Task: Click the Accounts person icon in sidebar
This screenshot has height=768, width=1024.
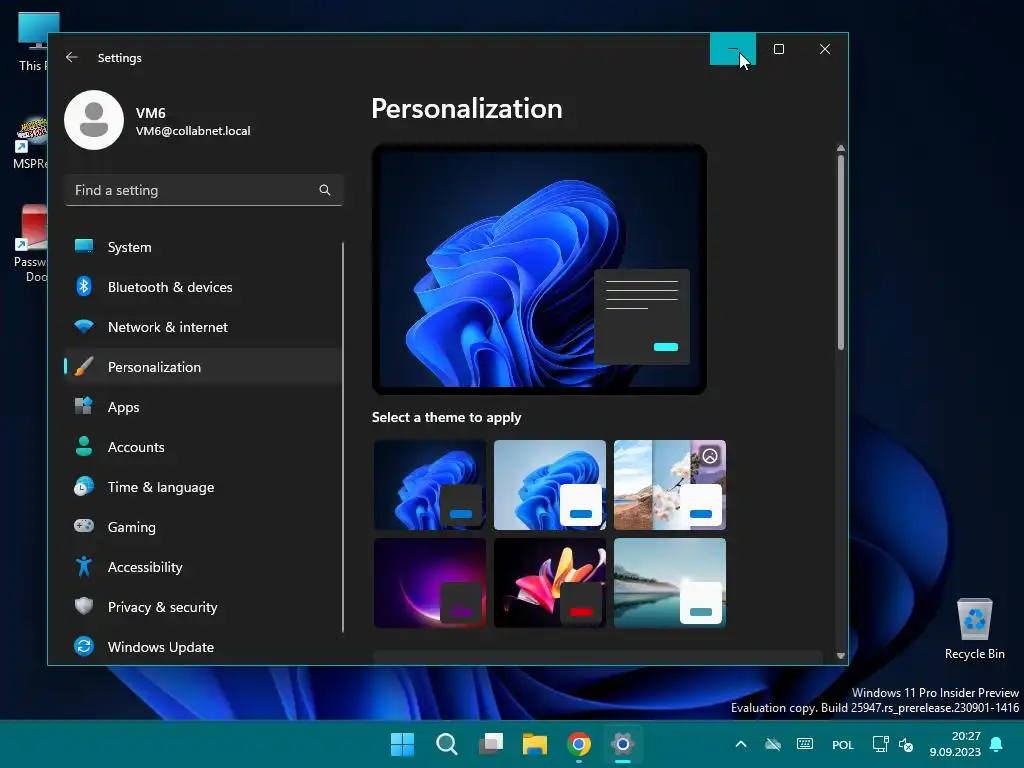Action: coord(84,447)
